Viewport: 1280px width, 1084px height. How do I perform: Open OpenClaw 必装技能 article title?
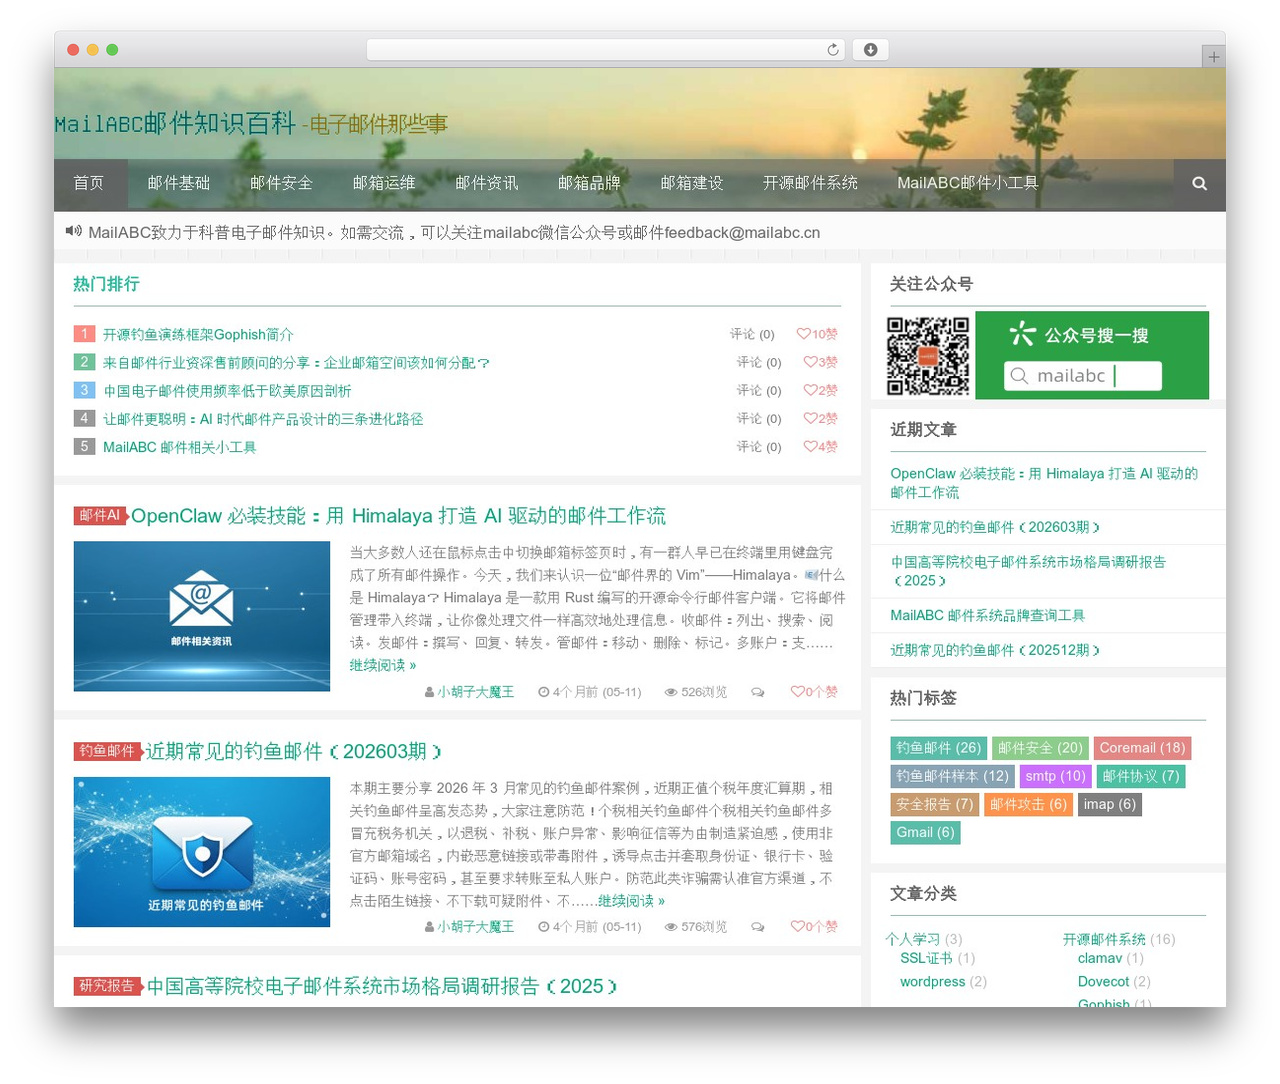coord(398,516)
